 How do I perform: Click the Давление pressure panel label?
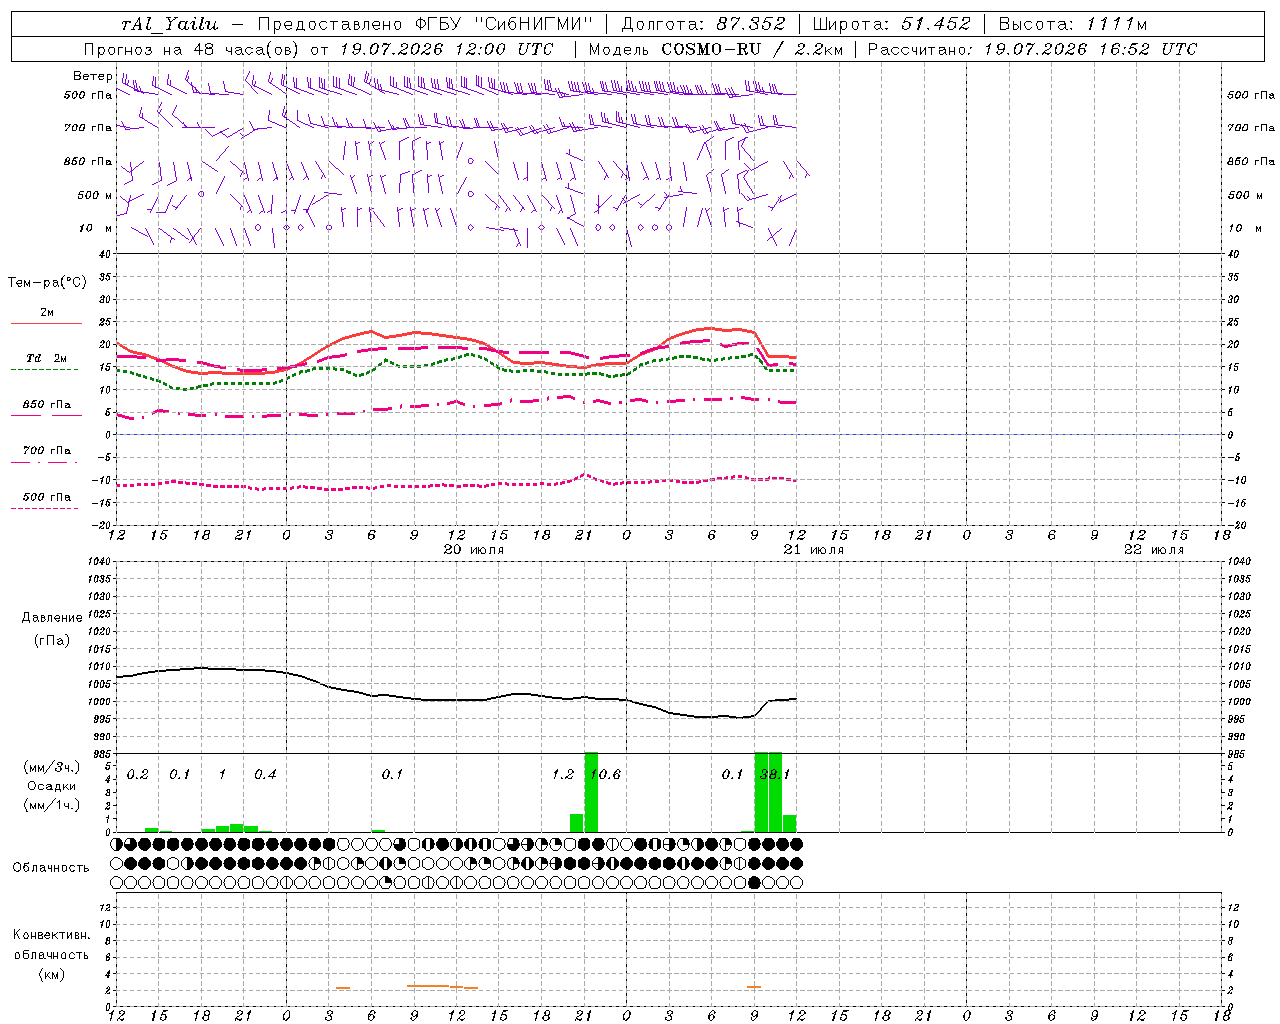52,618
